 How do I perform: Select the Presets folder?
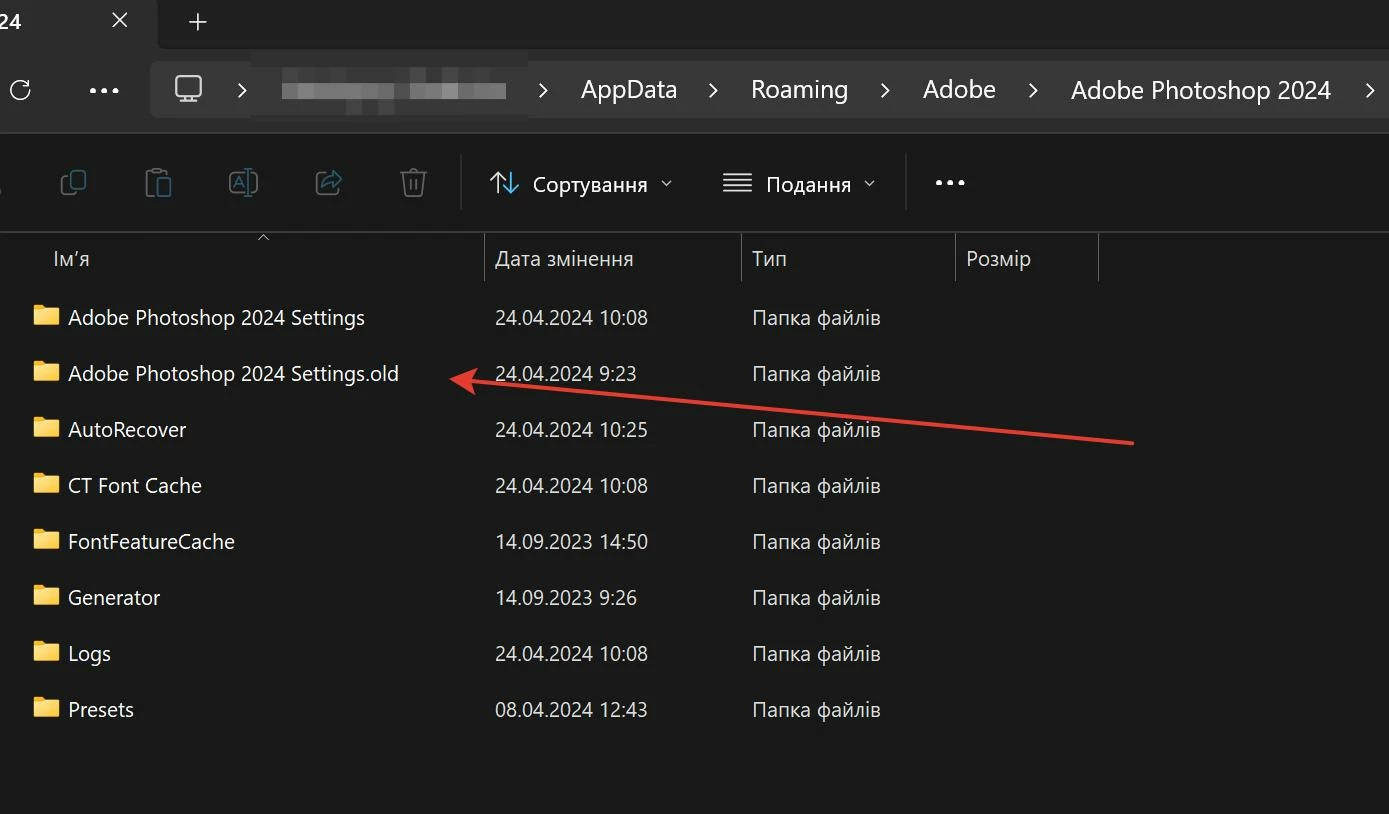(101, 710)
